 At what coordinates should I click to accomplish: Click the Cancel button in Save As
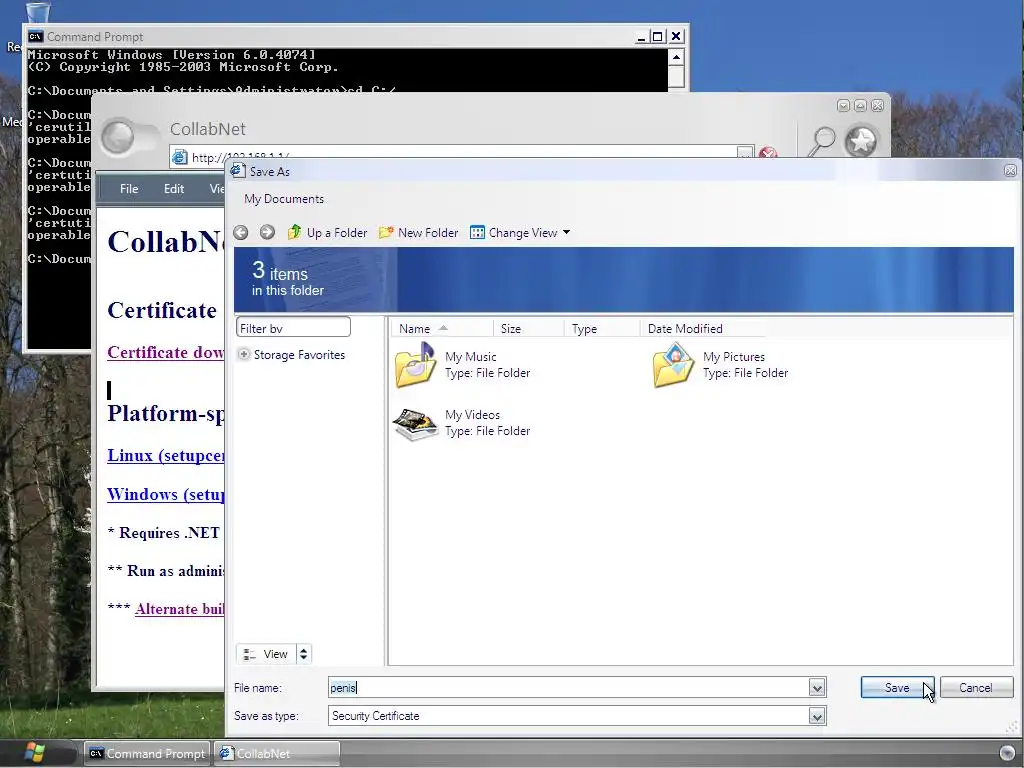click(976, 687)
